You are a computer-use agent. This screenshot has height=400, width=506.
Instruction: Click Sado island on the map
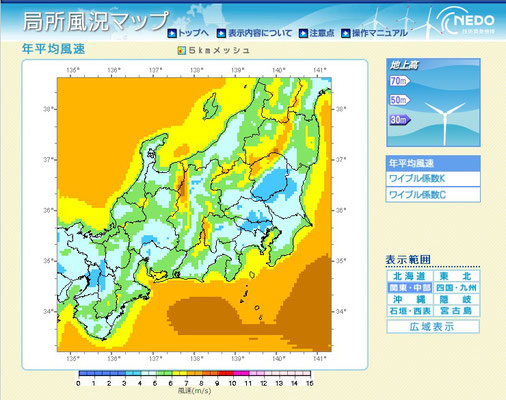(x=212, y=107)
